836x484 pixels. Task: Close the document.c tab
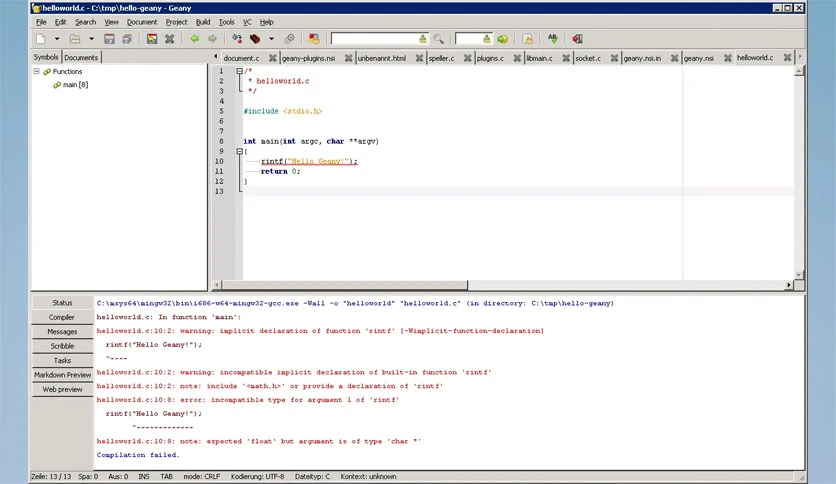(x=272, y=58)
